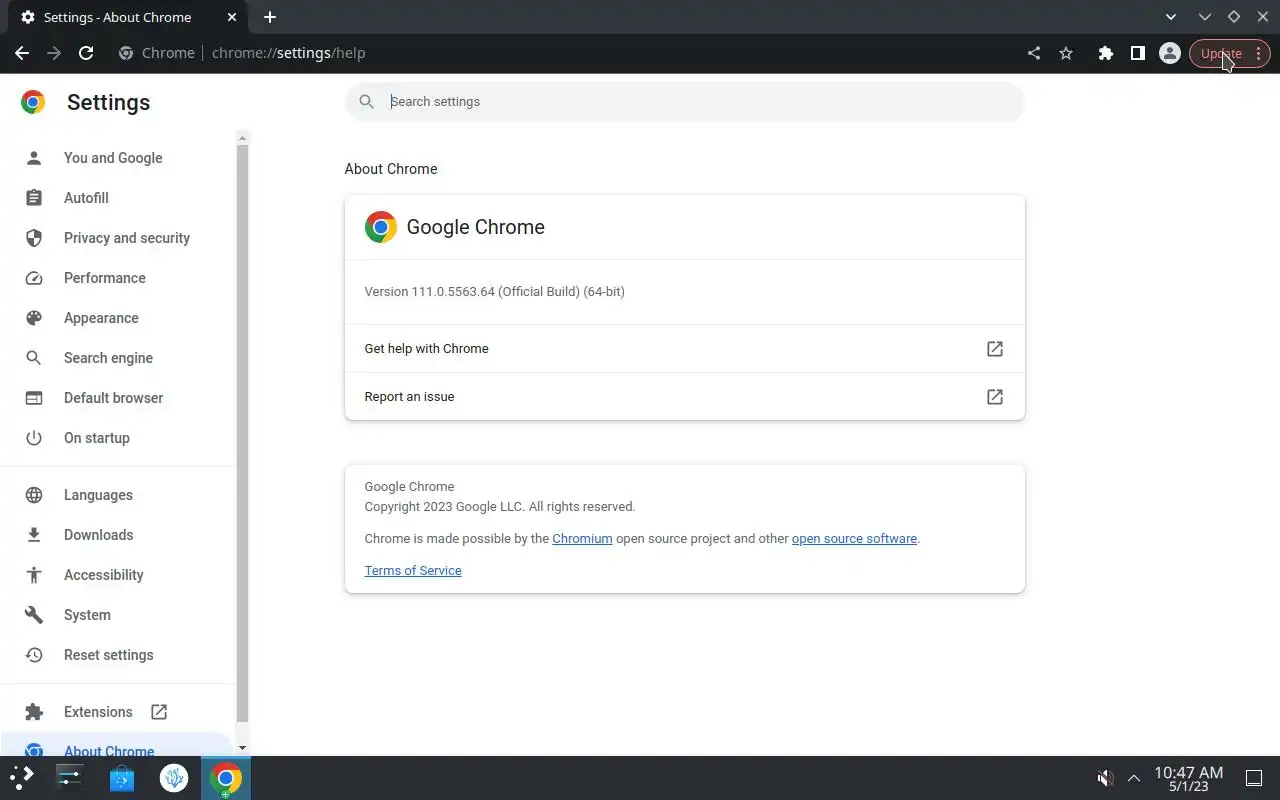Screen dimensions: 1280x800
Task: Go to Languages settings
Action: coord(98,495)
